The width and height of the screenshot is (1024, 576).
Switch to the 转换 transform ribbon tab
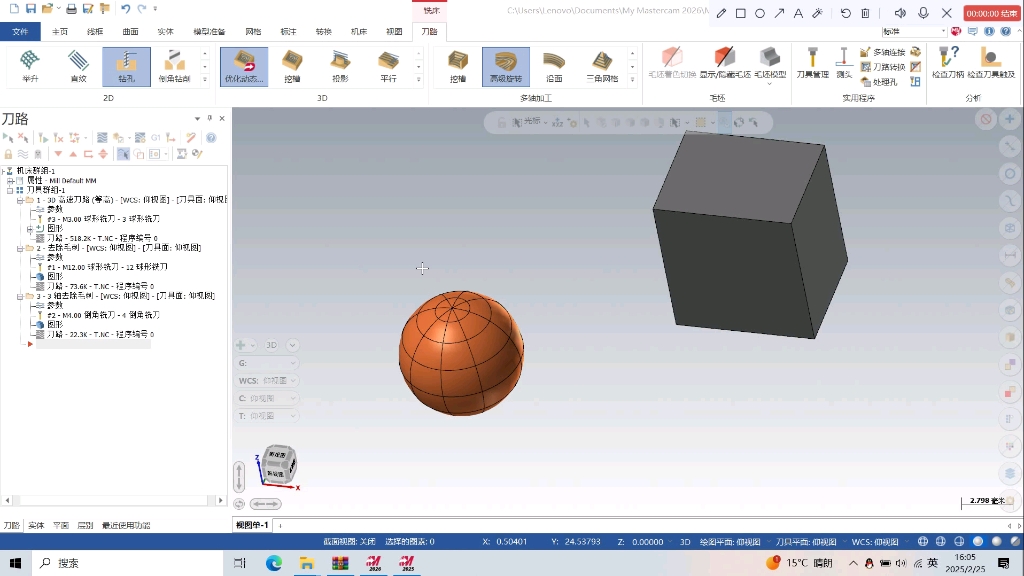pos(323,31)
